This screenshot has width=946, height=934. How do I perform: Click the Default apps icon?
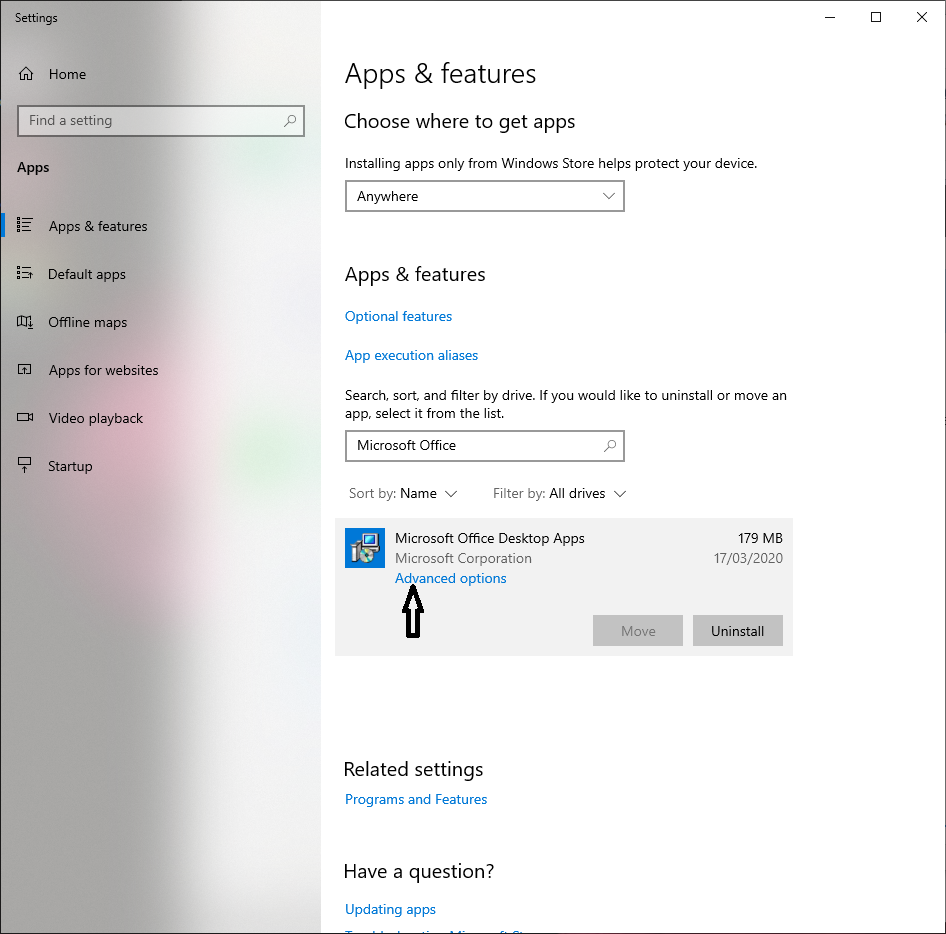click(x=25, y=273)
